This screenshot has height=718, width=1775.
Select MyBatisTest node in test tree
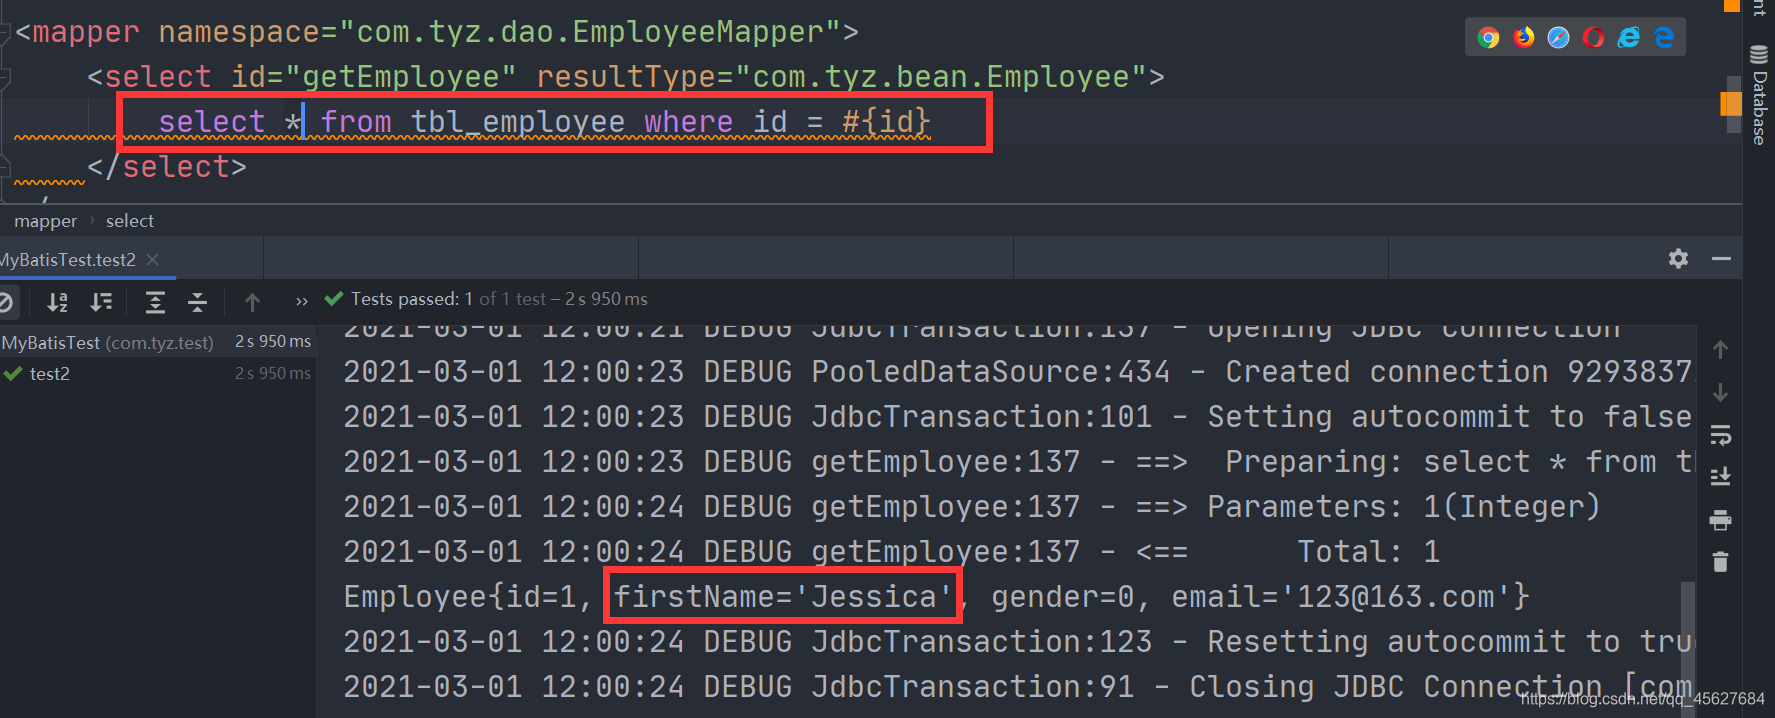(157, 342)
